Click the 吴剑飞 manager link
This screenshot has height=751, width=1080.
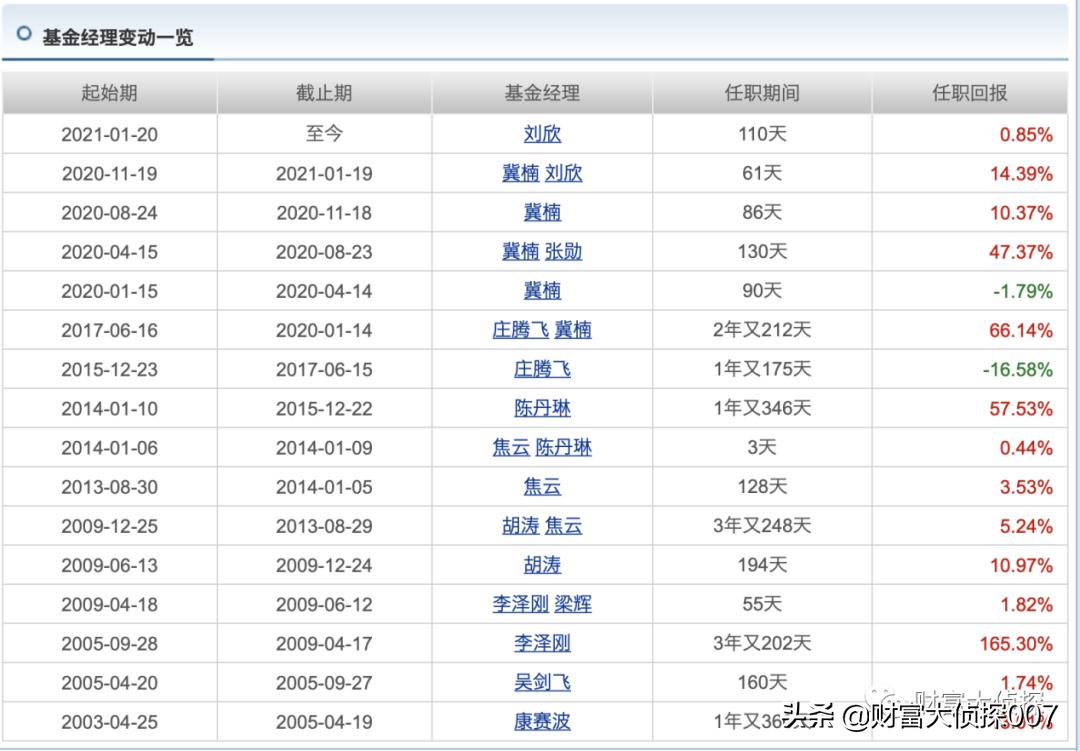point(542,683)
